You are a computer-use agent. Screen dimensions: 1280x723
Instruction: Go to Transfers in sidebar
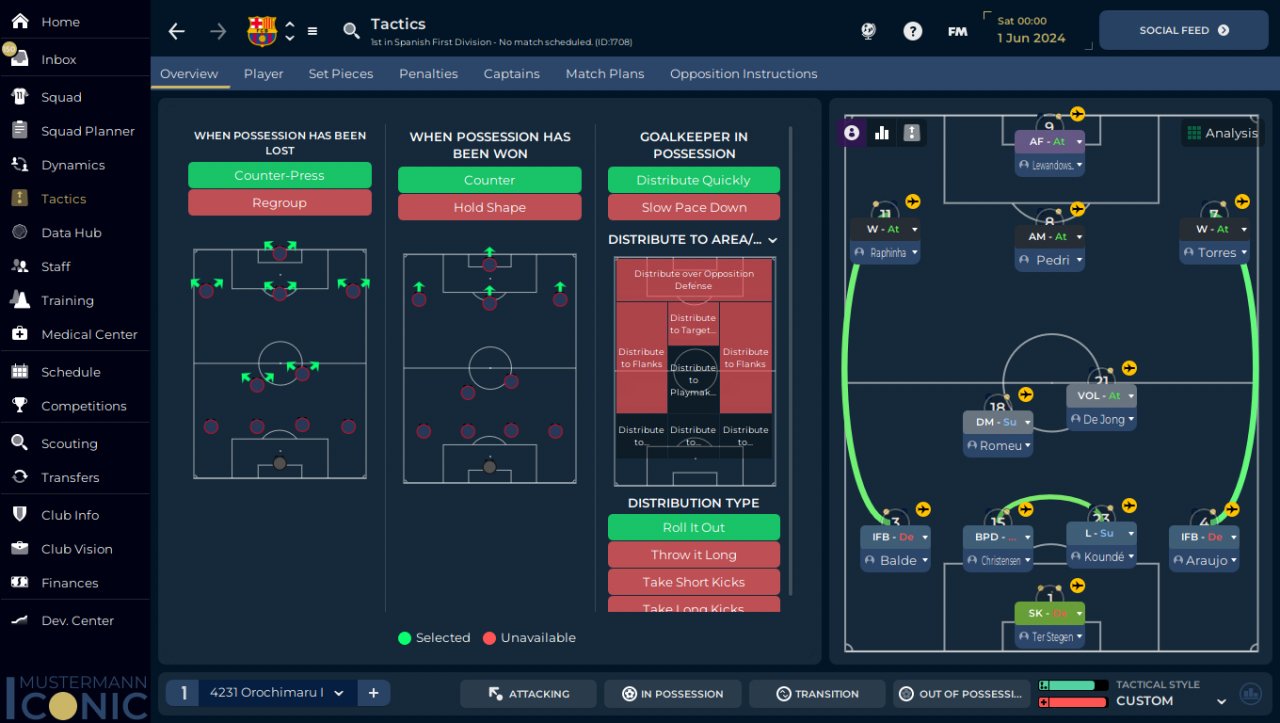point(70,478)
